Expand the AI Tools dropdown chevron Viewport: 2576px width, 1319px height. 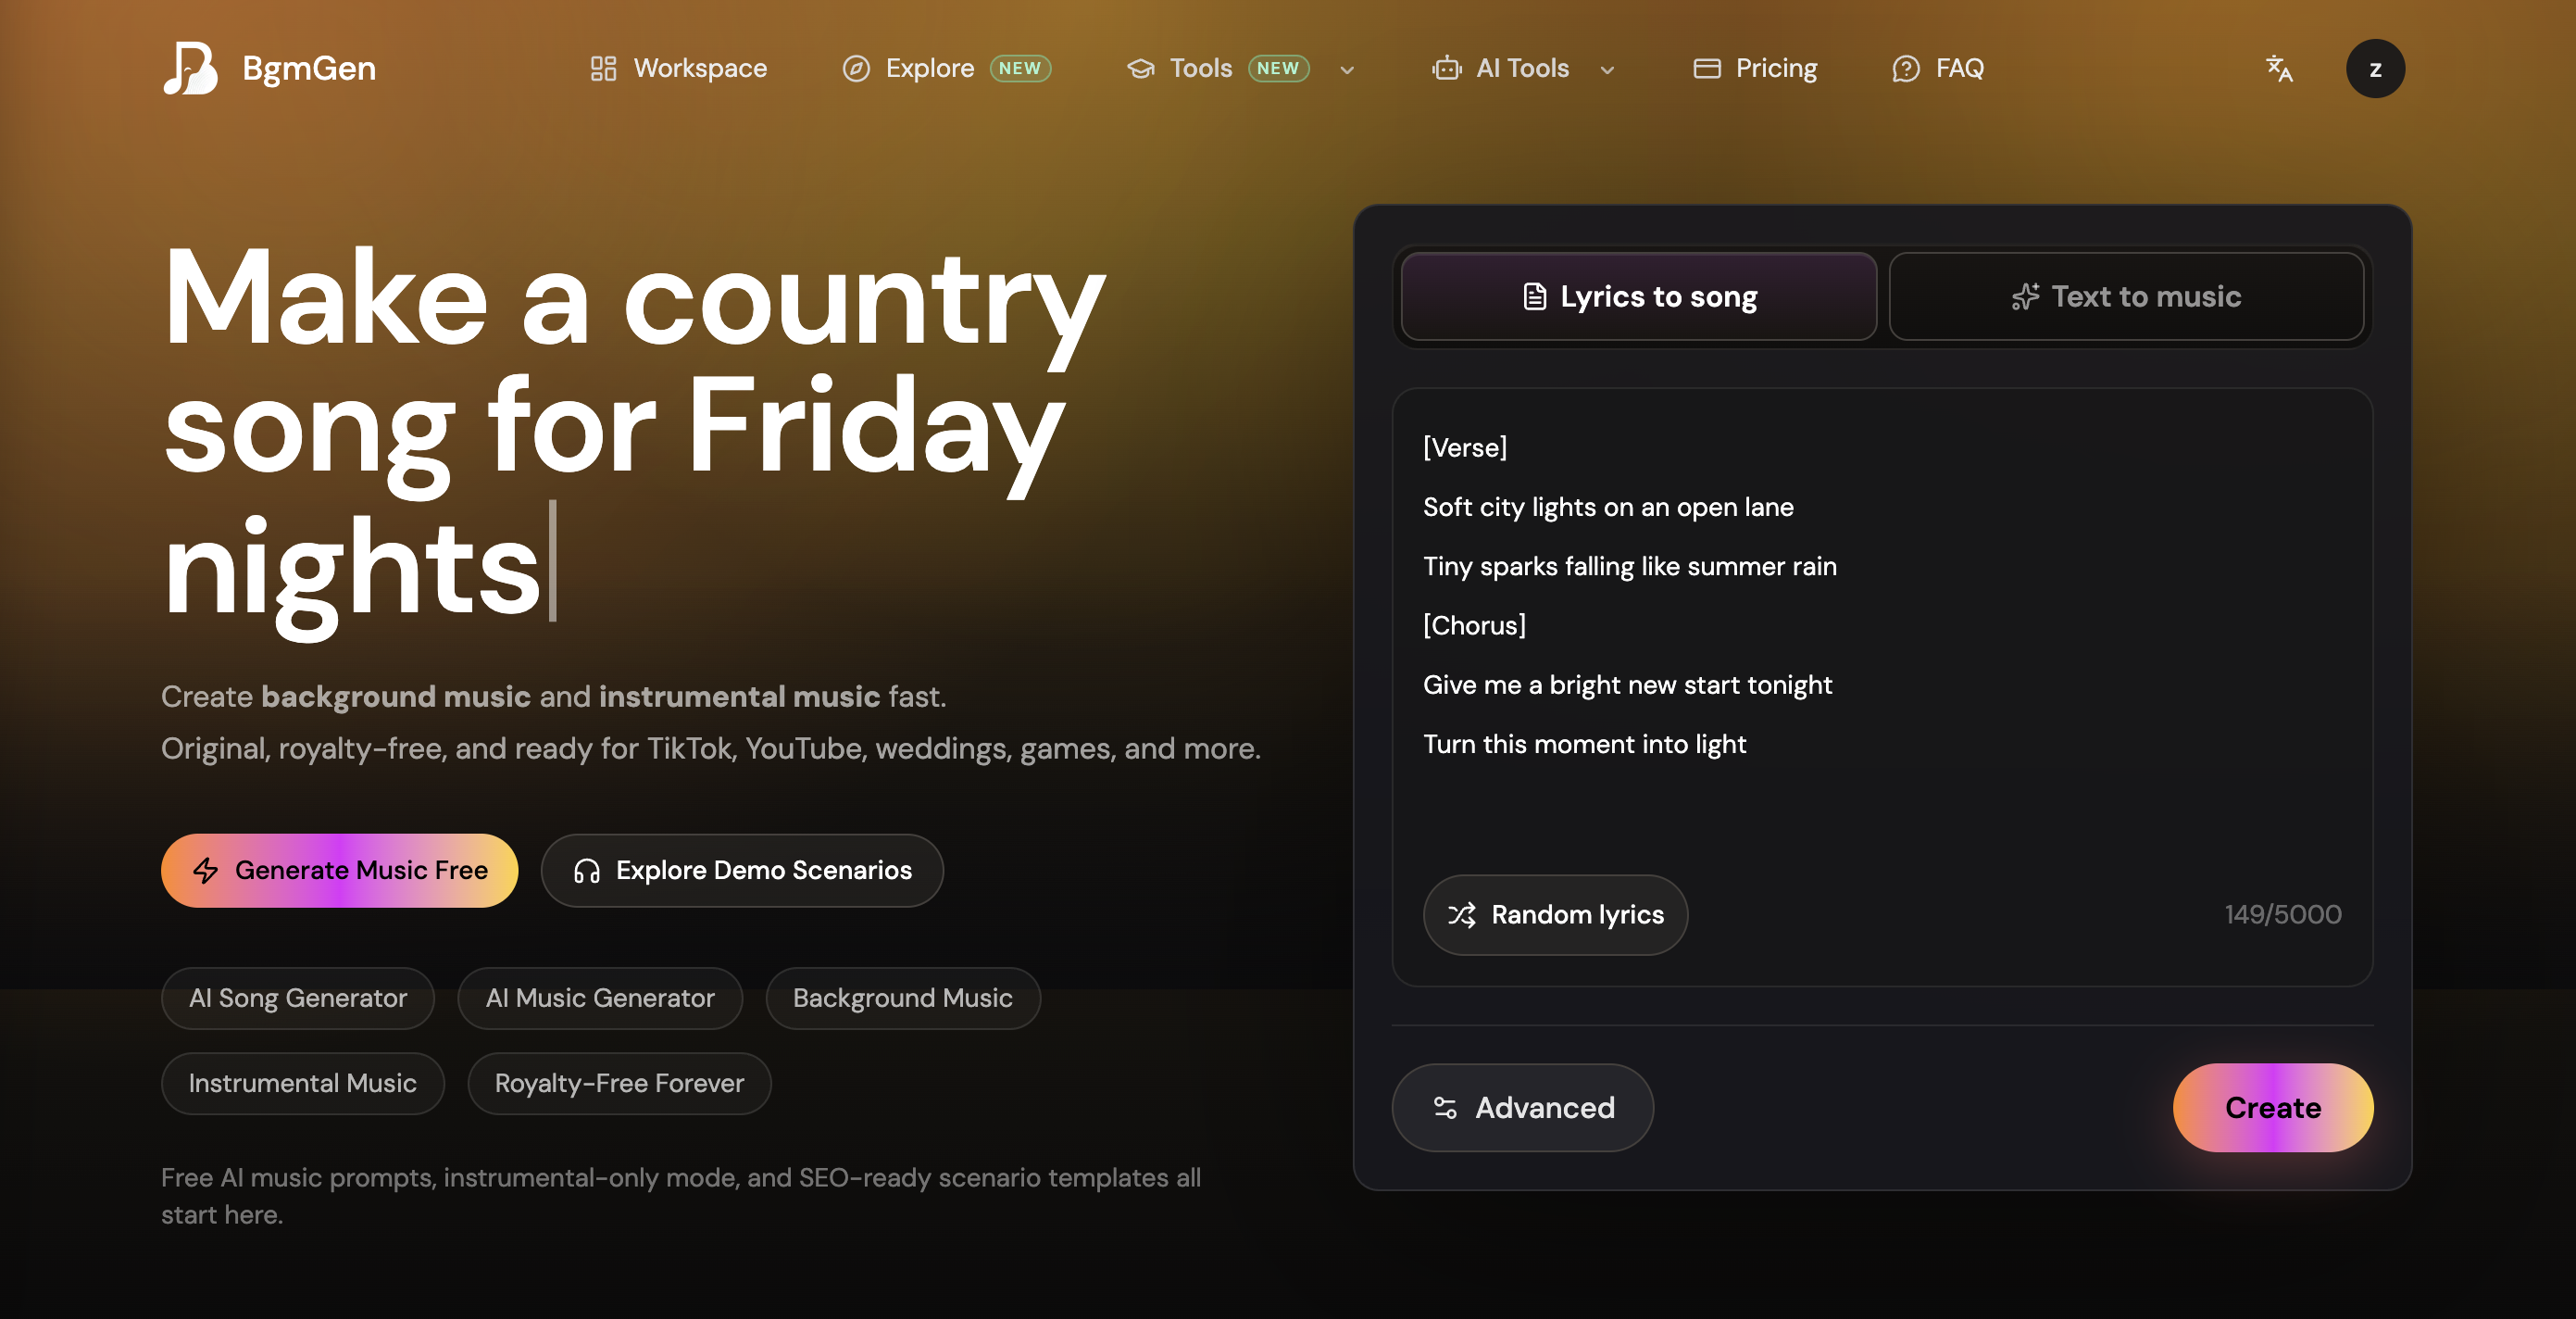coord(1607,69)
